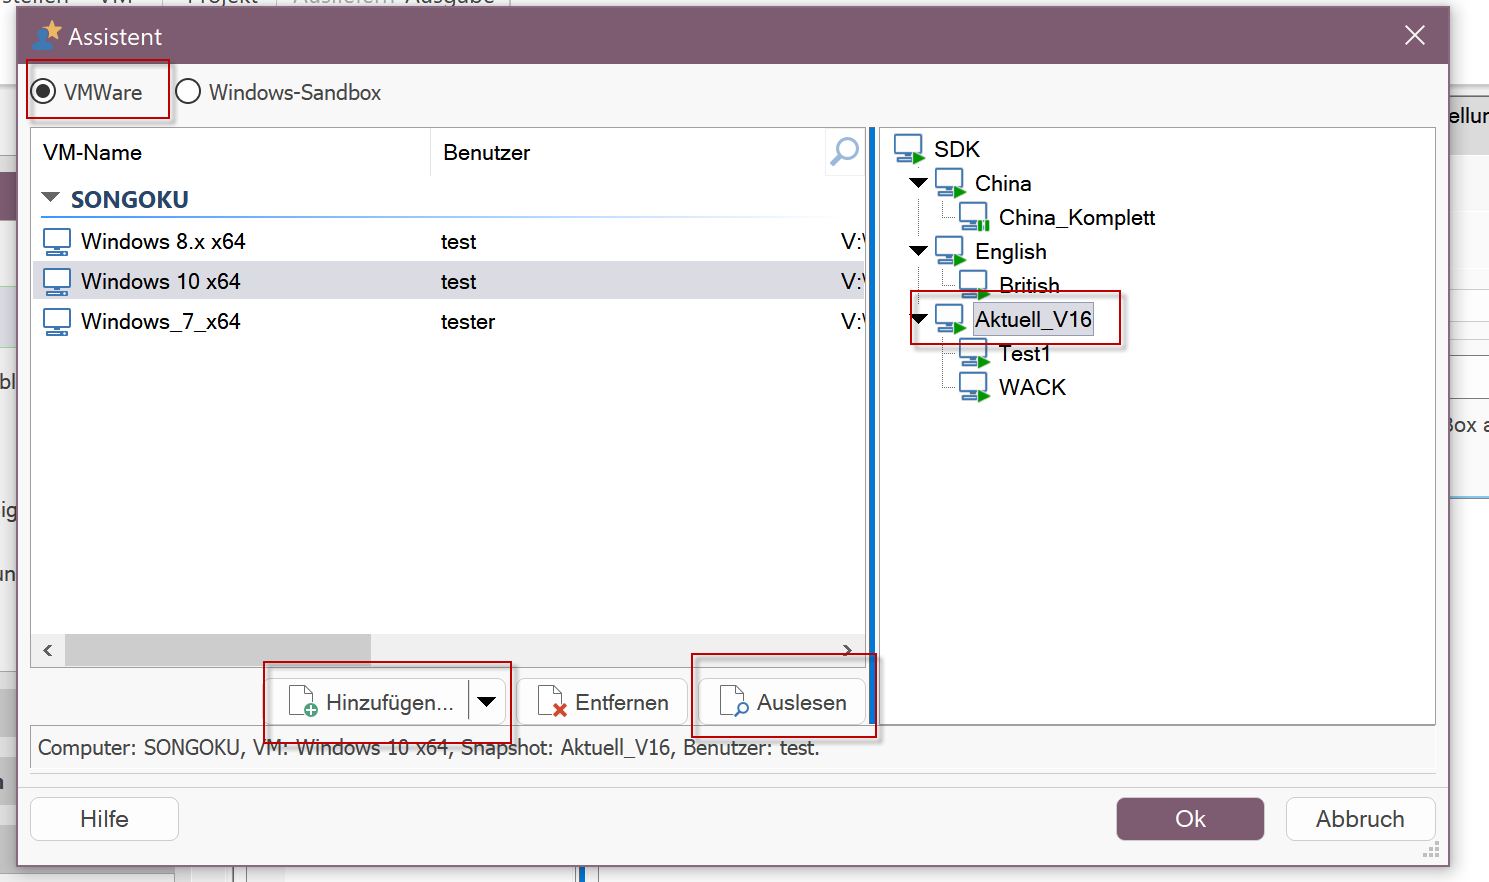Viewport: 1489px width, 882px height.
Task: Click user 'tester' in the Benutzer column
Action: click(x=468, y=322)
